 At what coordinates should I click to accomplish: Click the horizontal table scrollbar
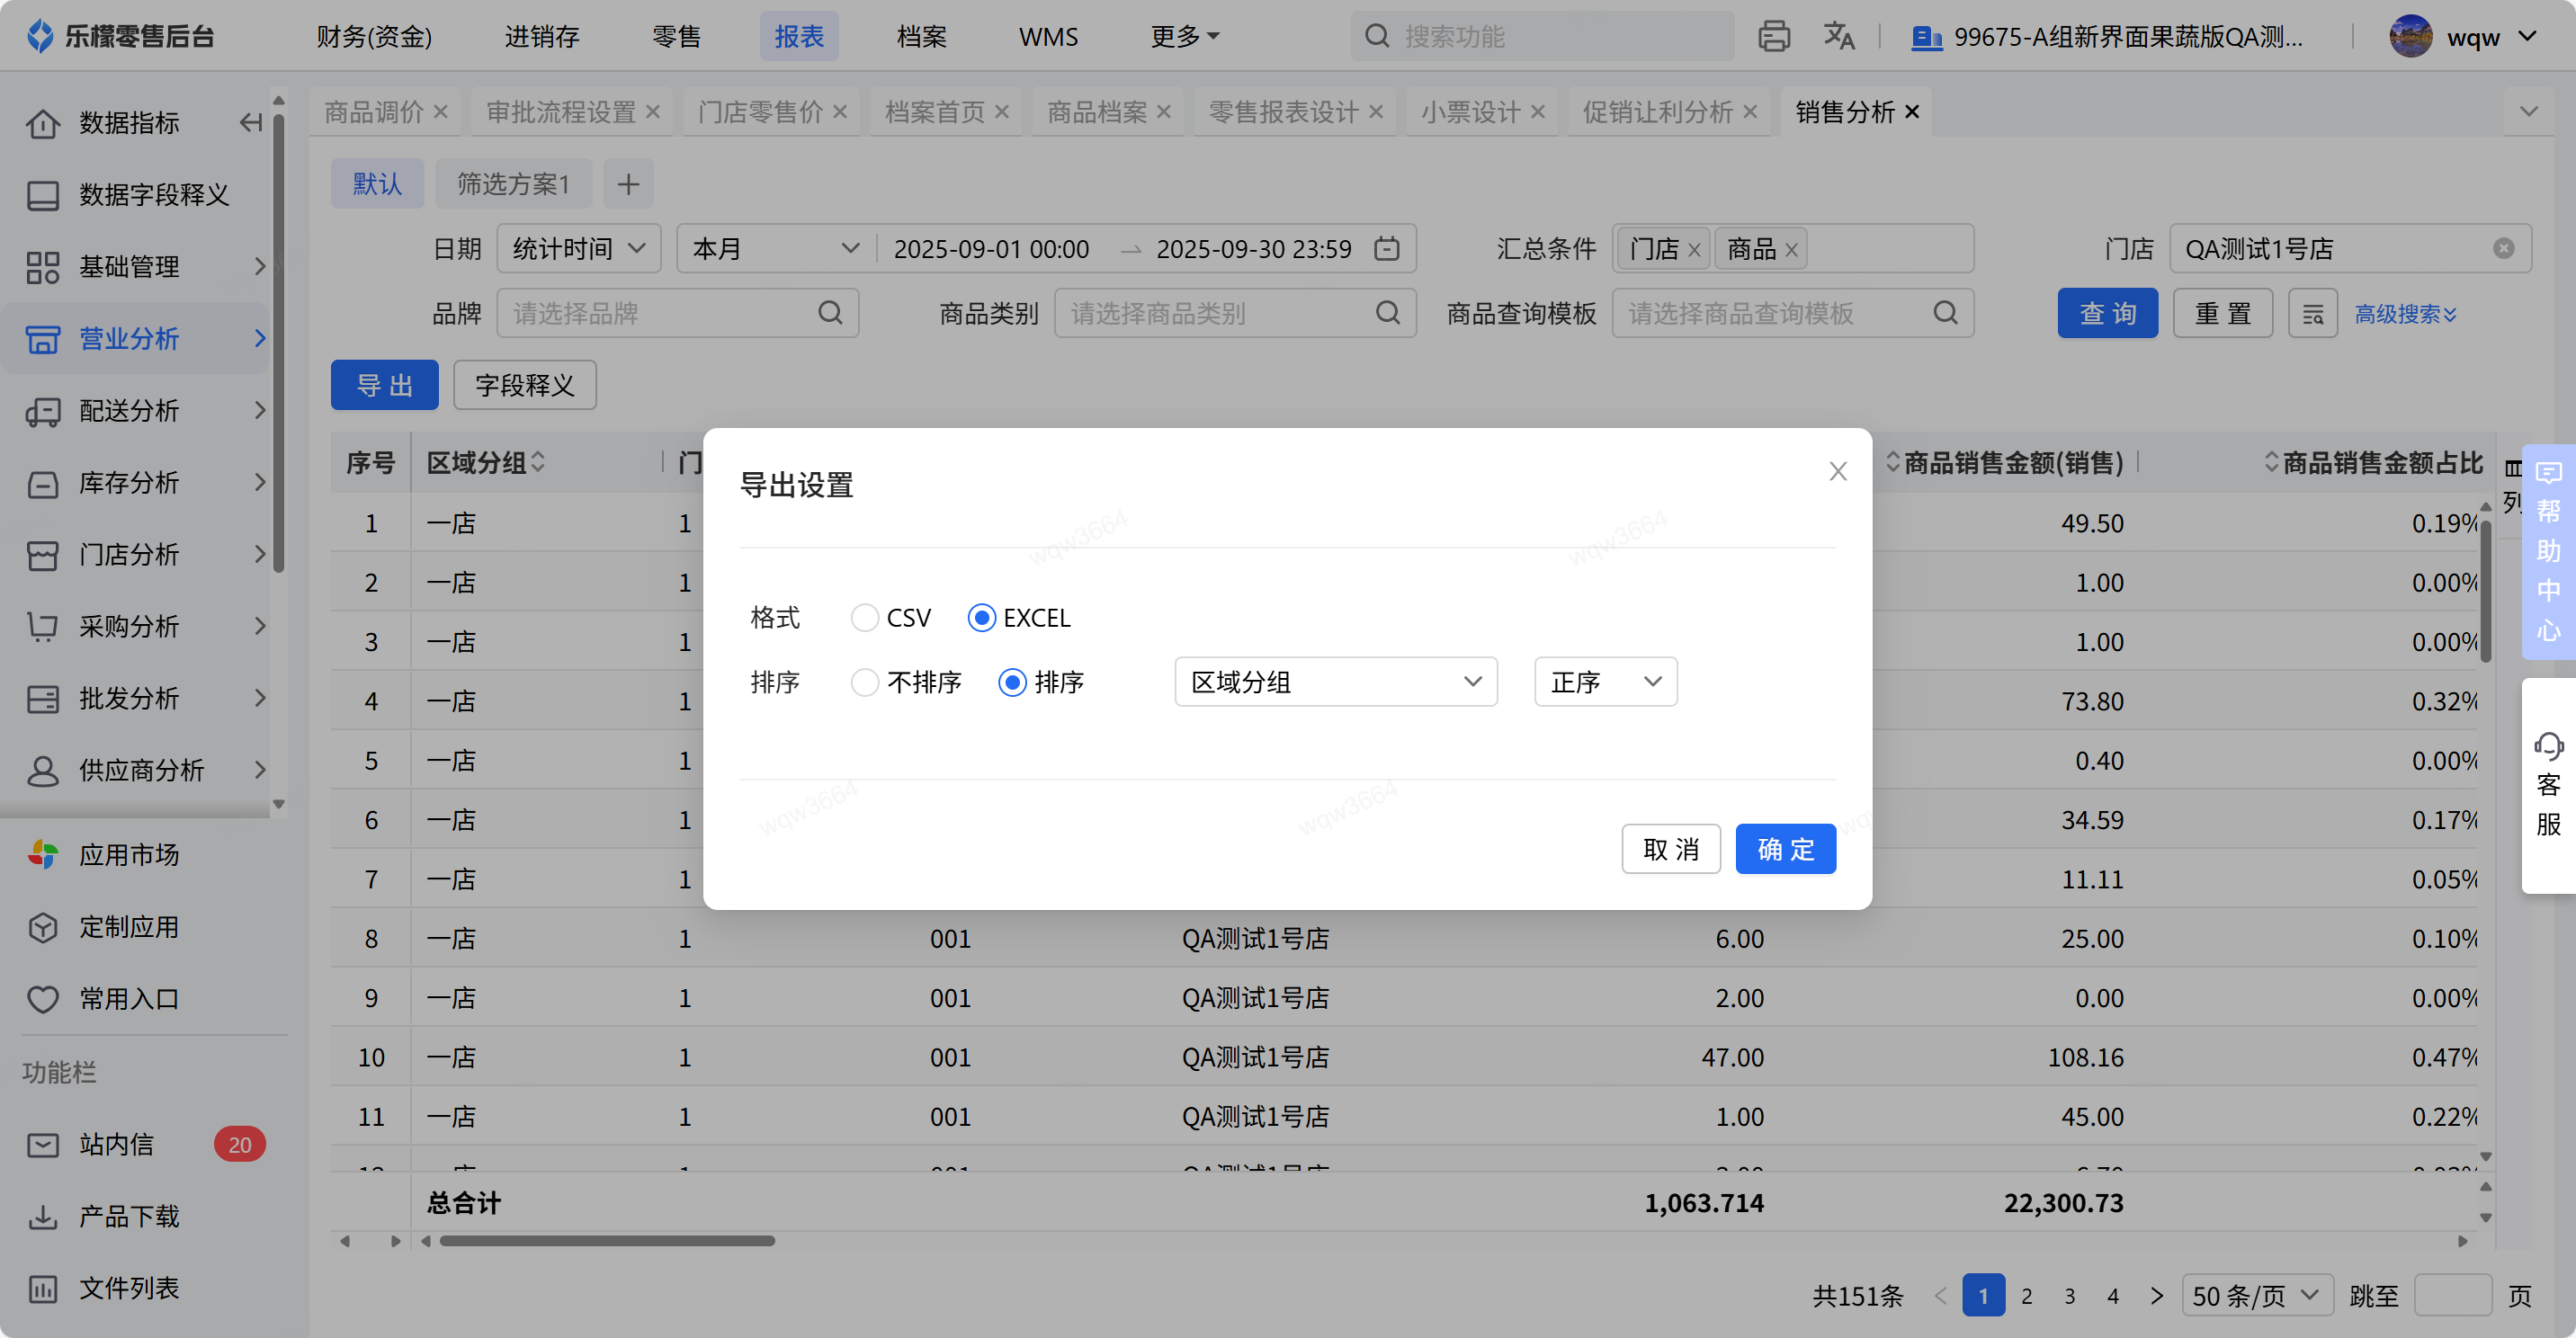pyautogui.click(x=607, y=1241)
